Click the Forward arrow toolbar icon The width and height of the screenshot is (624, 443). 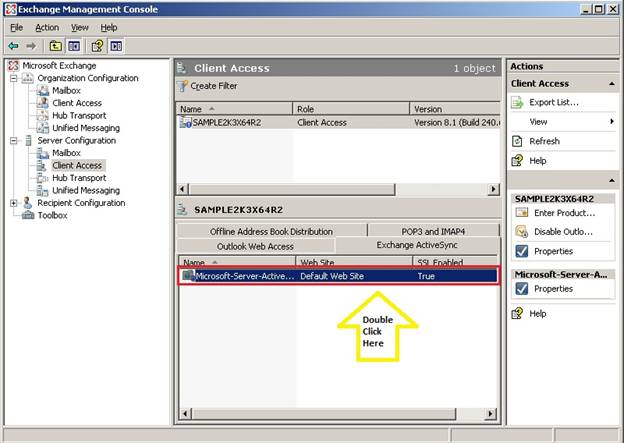point(31,46)
